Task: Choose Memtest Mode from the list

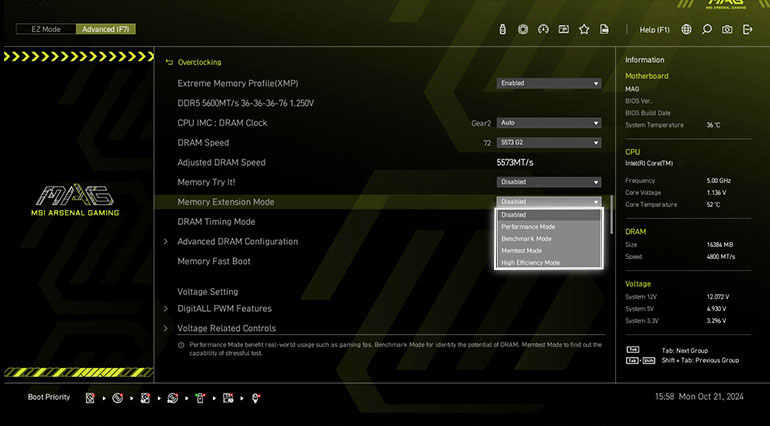Action: point(549,251)
